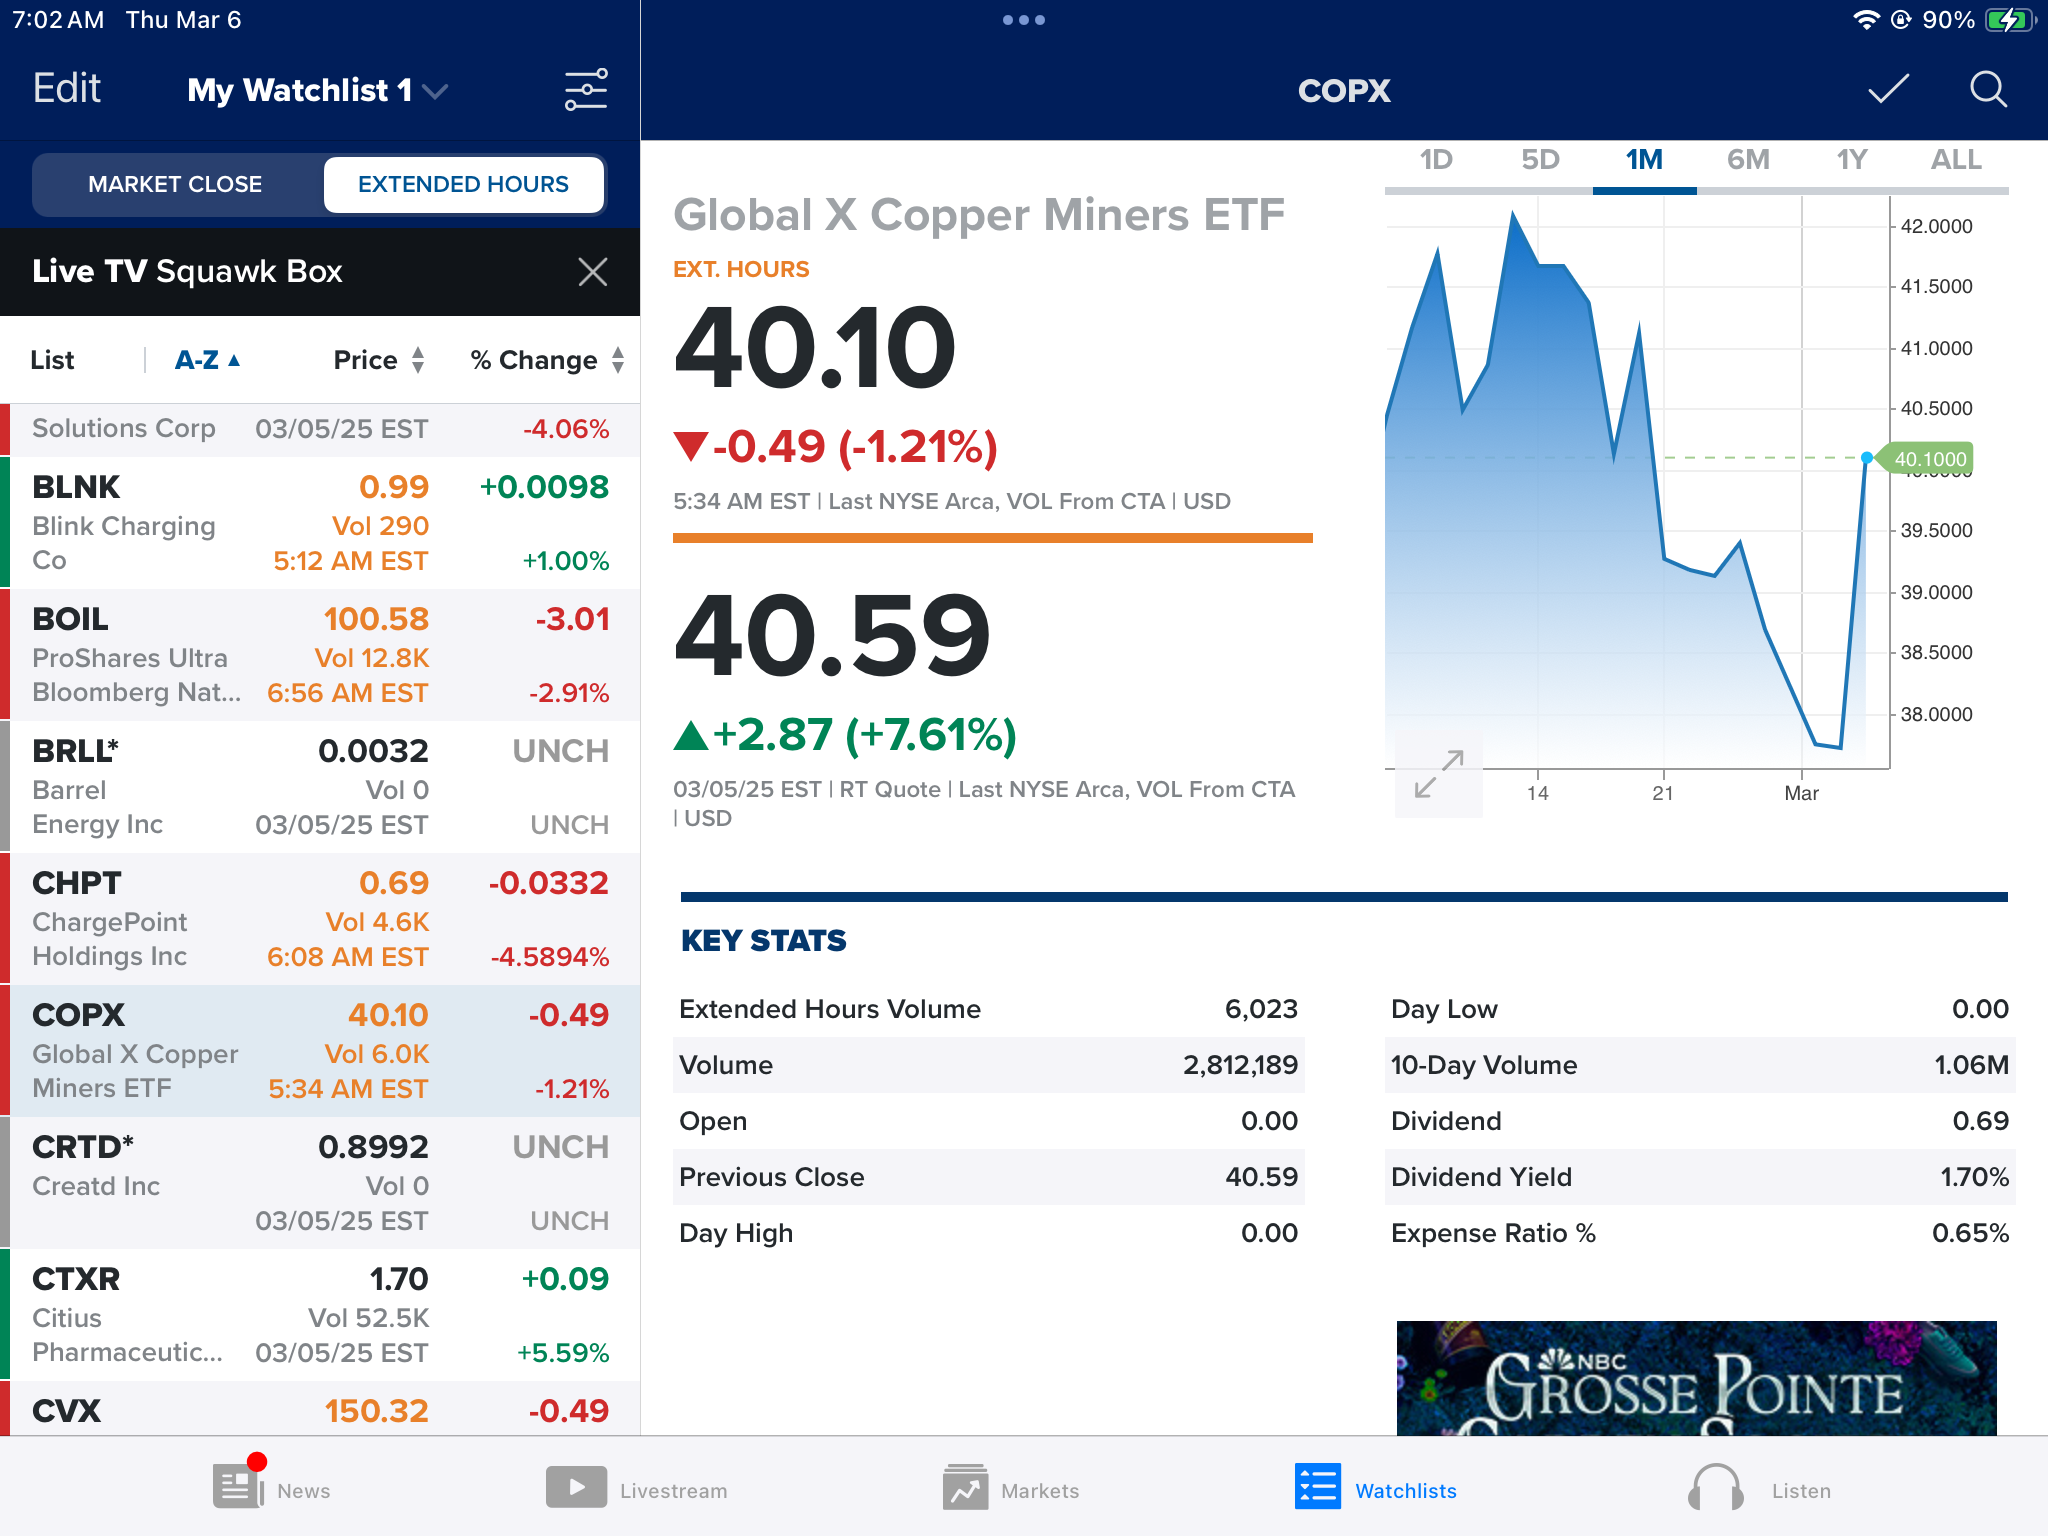This screenshot has height=1536, width=2048.
Task: Switch to MARKET CLOSE view
Action: 175,185
